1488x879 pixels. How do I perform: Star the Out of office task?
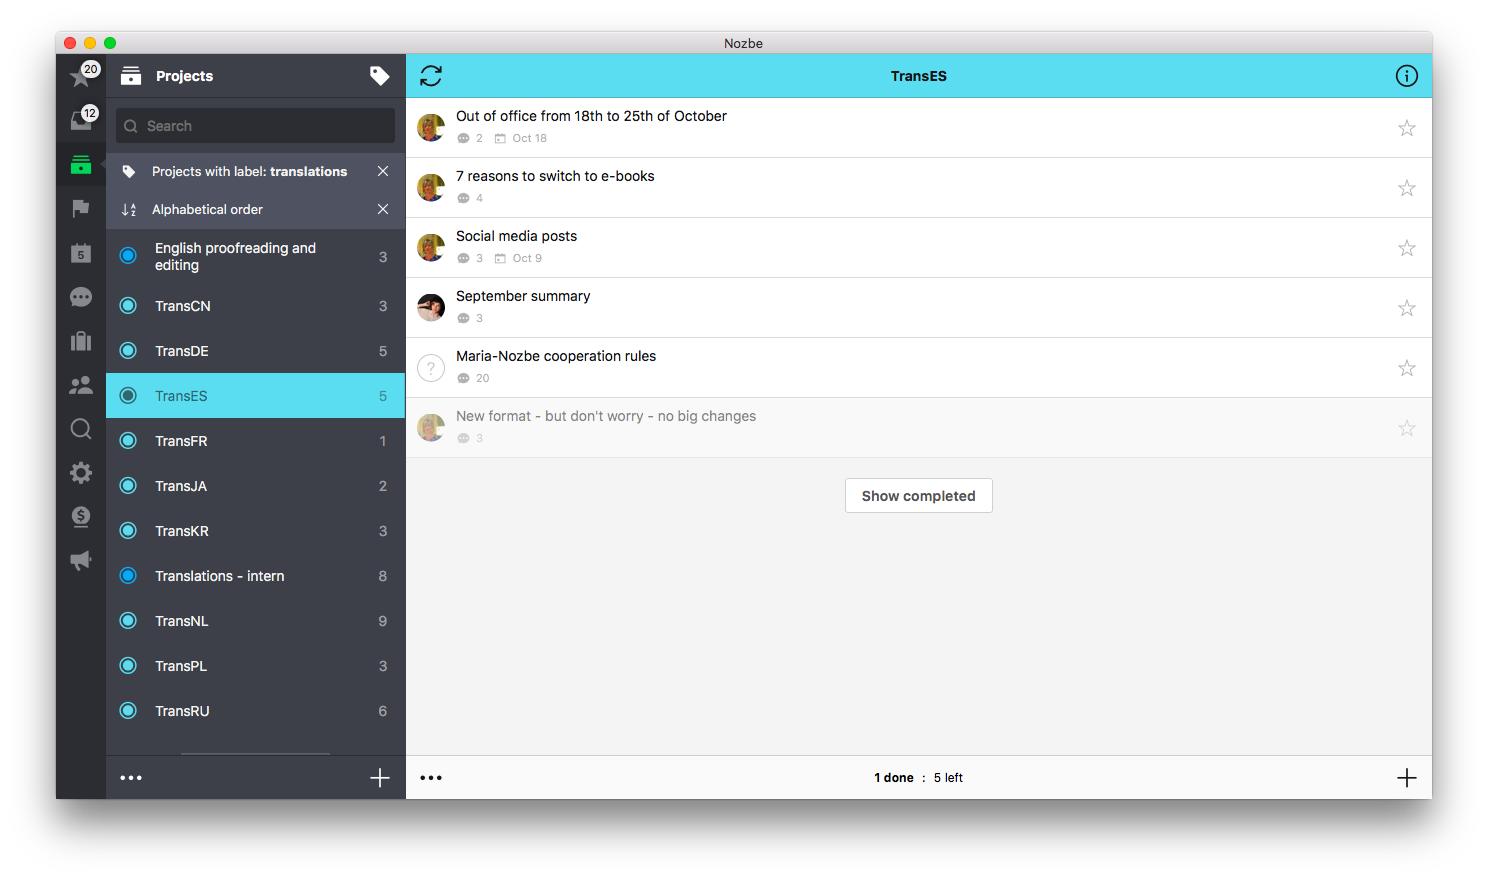click(1407, 128)
